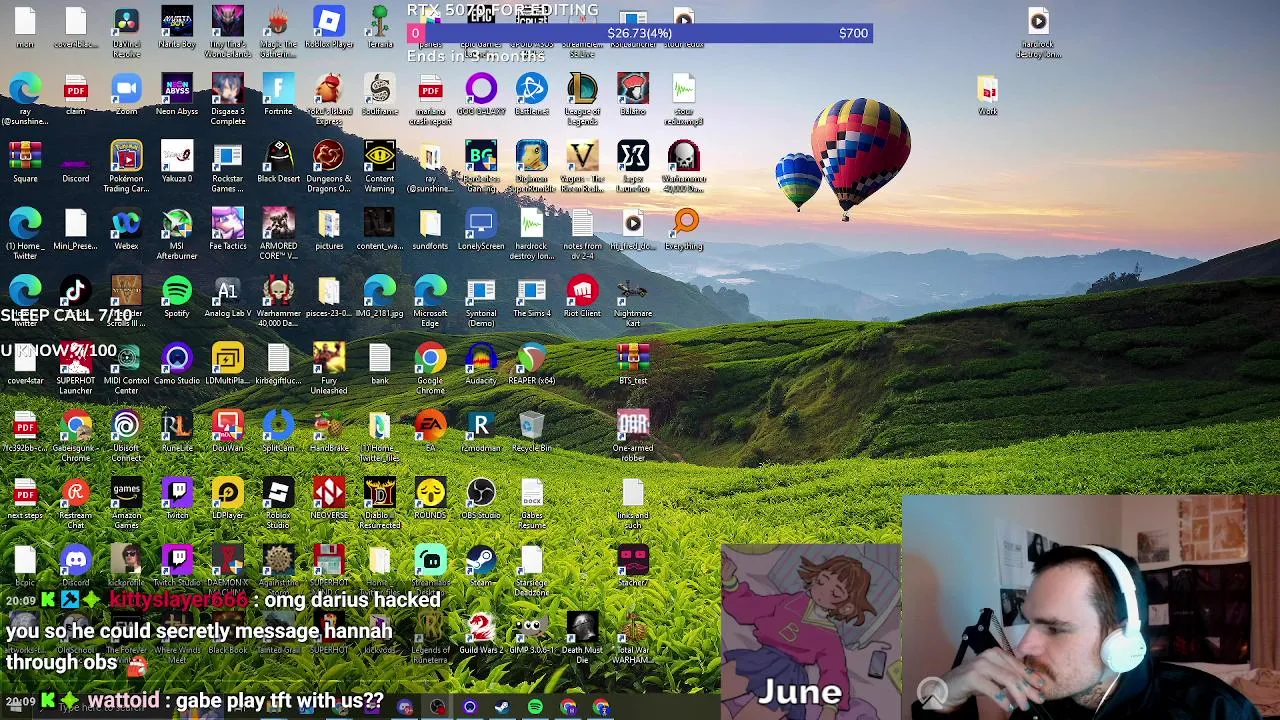
Task: Select the HandBrake icon
Action: tap(329, 430)
